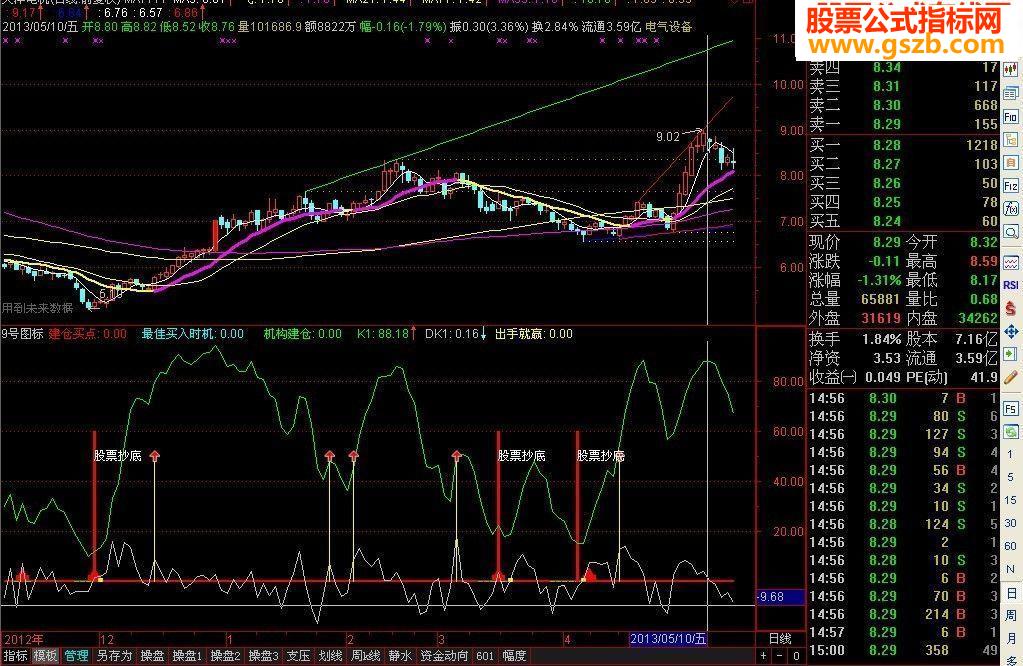Open the 管理 tab
1023x666 pixels.
pos(76,656)
